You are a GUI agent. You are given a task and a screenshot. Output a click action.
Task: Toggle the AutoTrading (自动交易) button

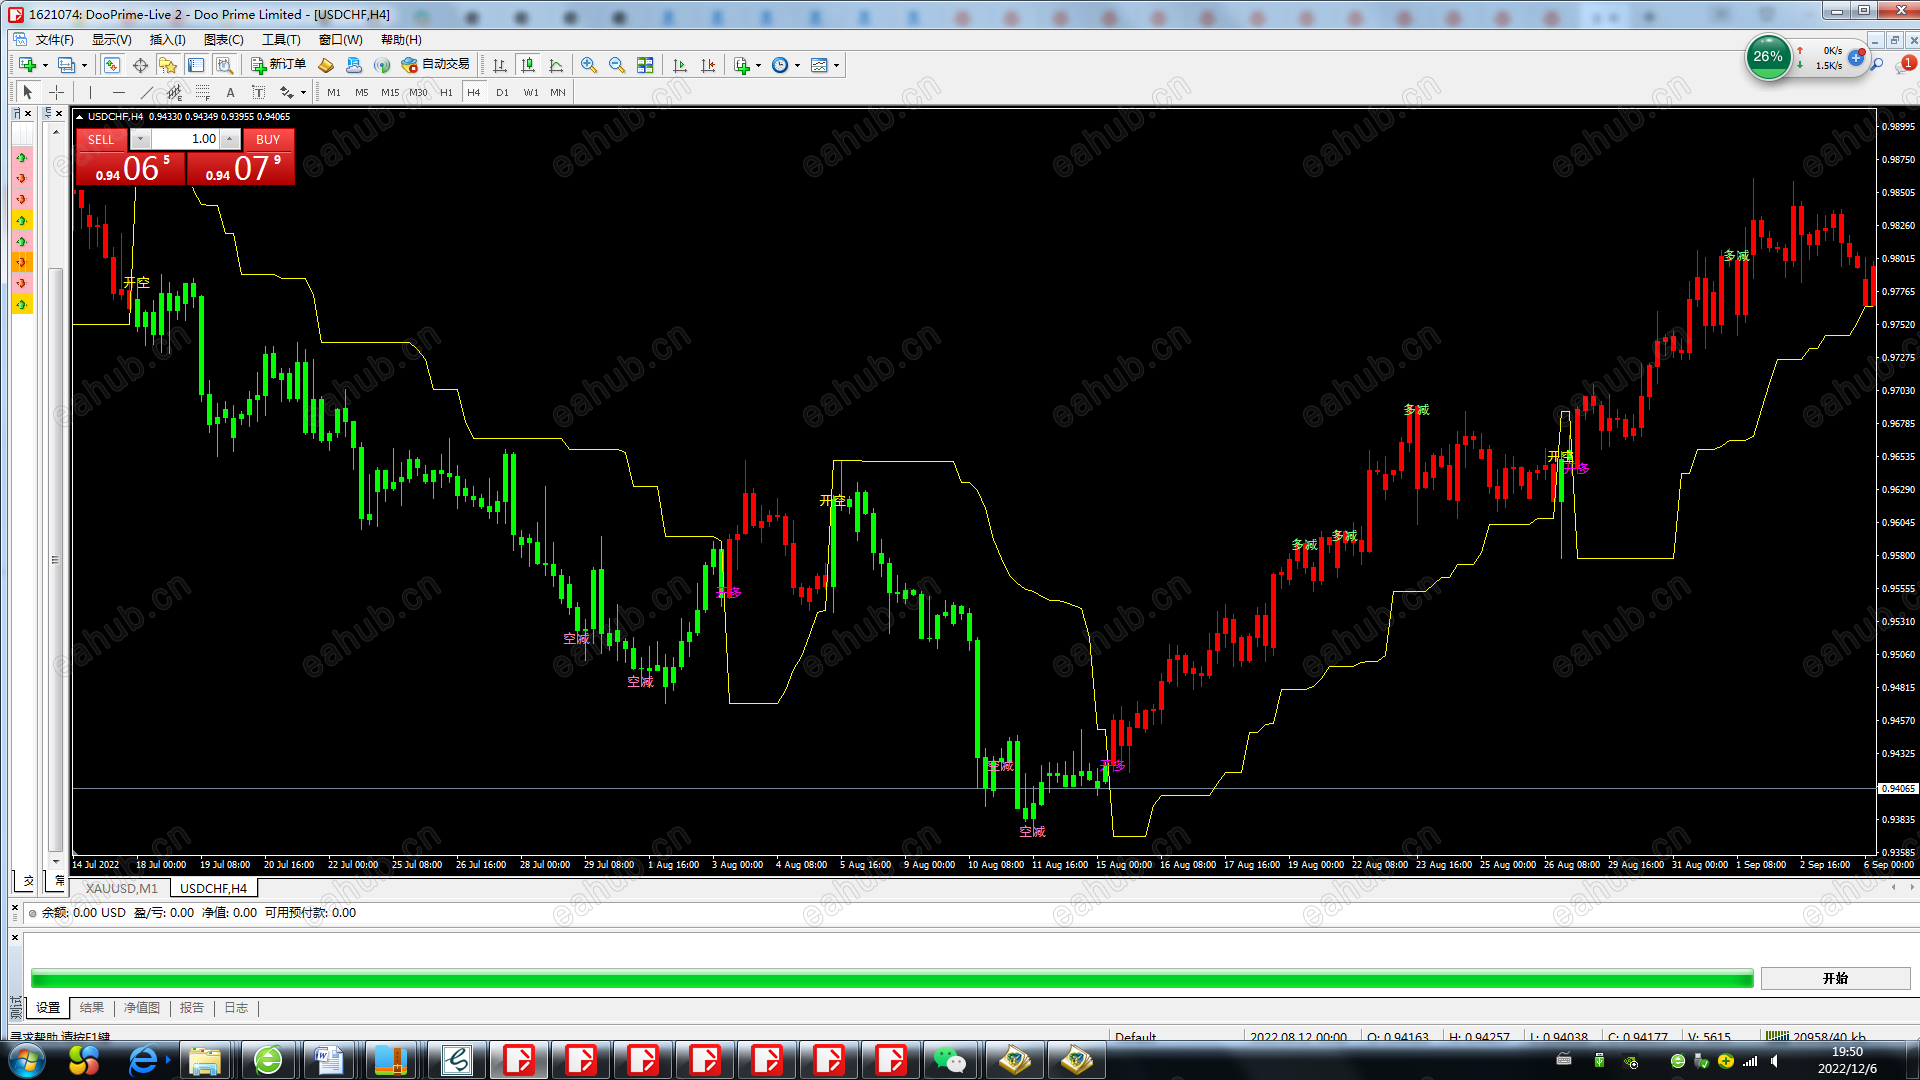tap(435, 65)
